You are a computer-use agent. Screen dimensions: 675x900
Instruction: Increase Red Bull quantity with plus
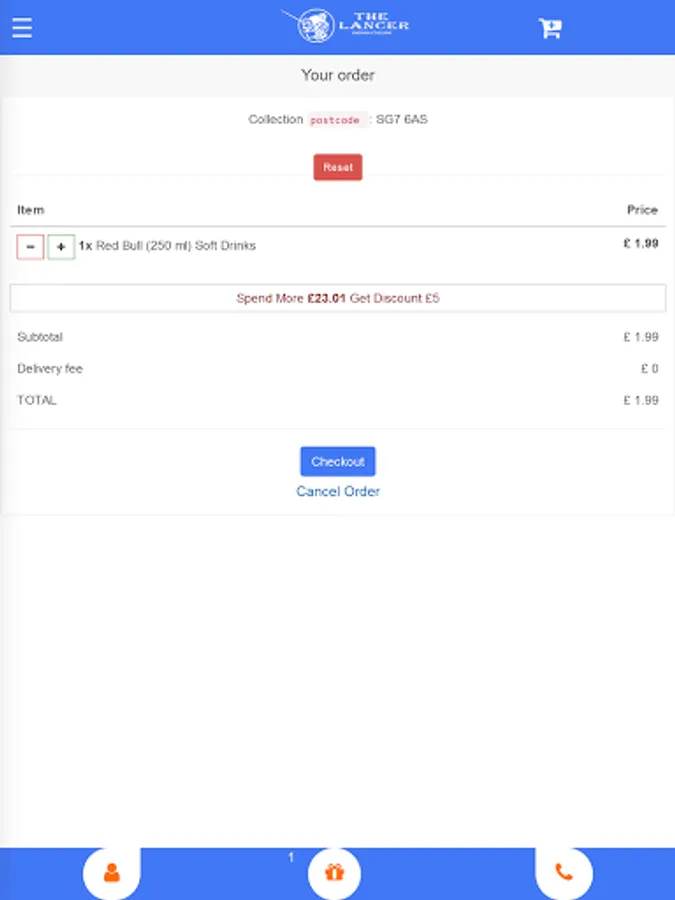[x=61, y=246]
